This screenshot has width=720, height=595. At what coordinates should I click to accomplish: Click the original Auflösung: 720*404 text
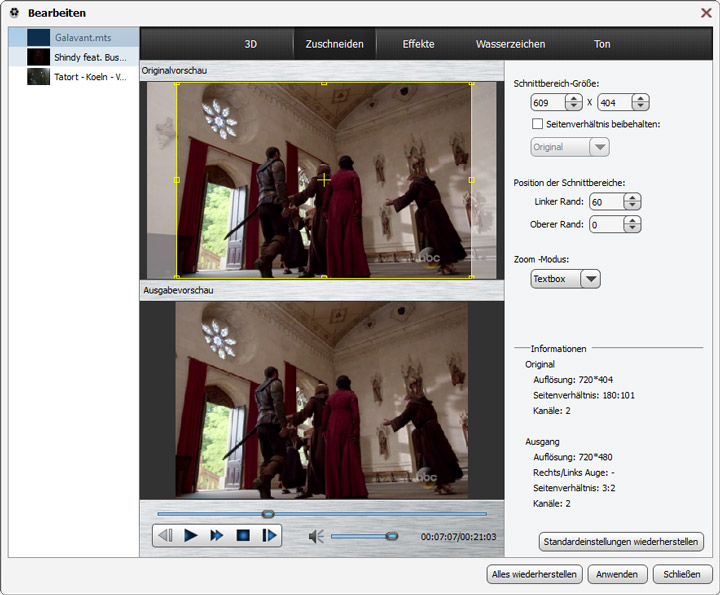[573, 380]
